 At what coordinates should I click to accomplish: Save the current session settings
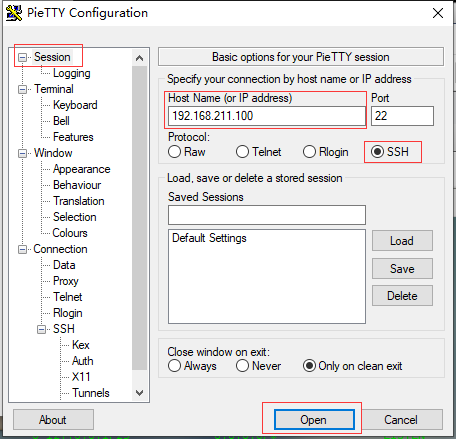tap(402, 269)
